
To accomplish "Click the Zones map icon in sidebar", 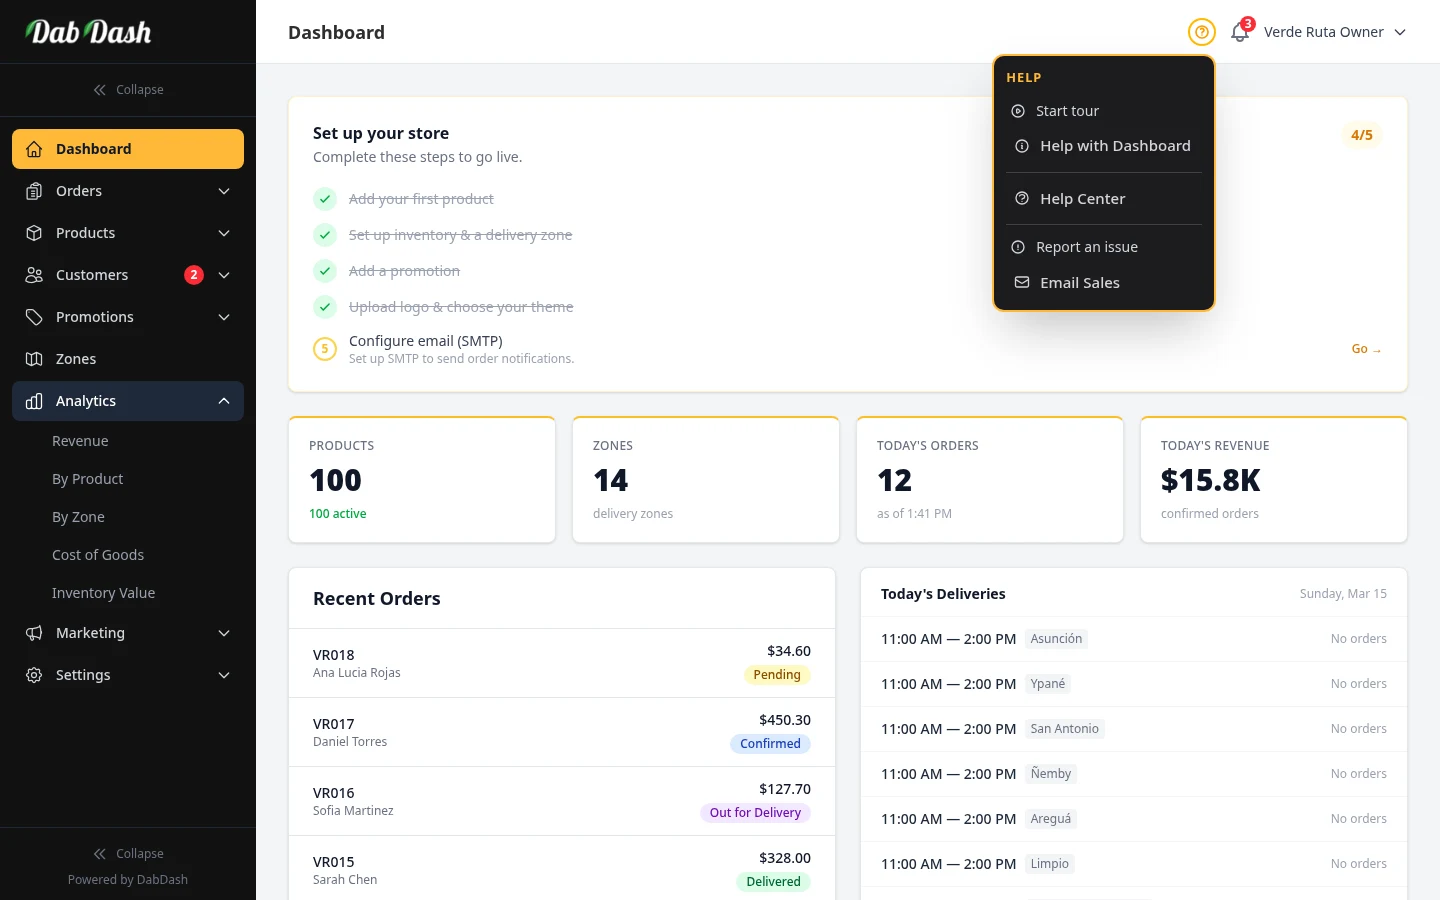I will 34,359.
